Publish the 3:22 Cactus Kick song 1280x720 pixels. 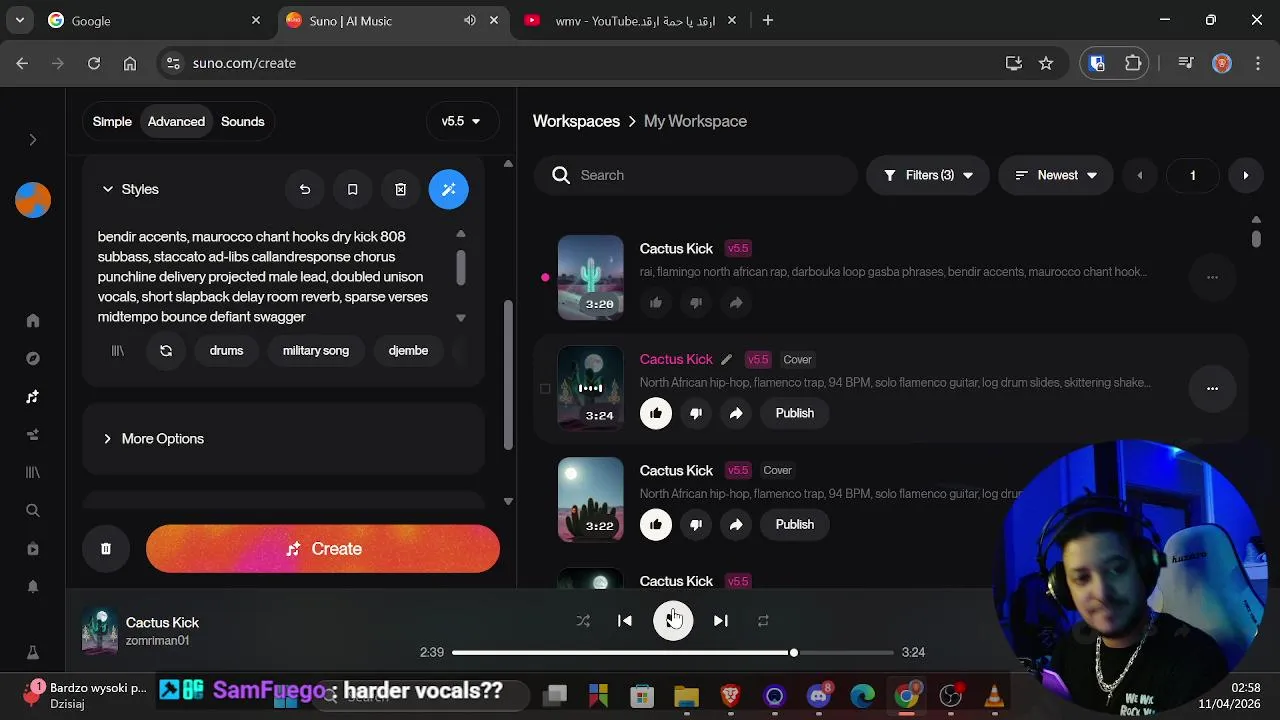click(795, 524)
